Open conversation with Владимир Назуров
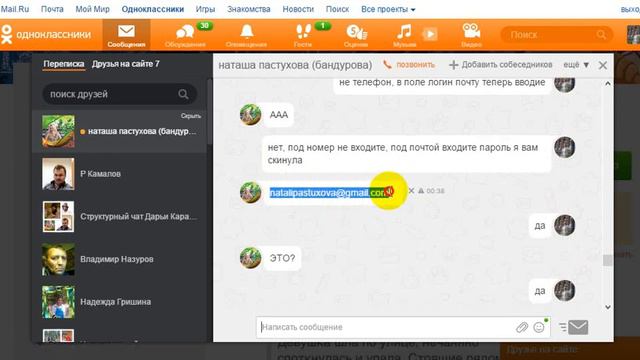Screen dimensions: 640x360 (x=120, y=259)
